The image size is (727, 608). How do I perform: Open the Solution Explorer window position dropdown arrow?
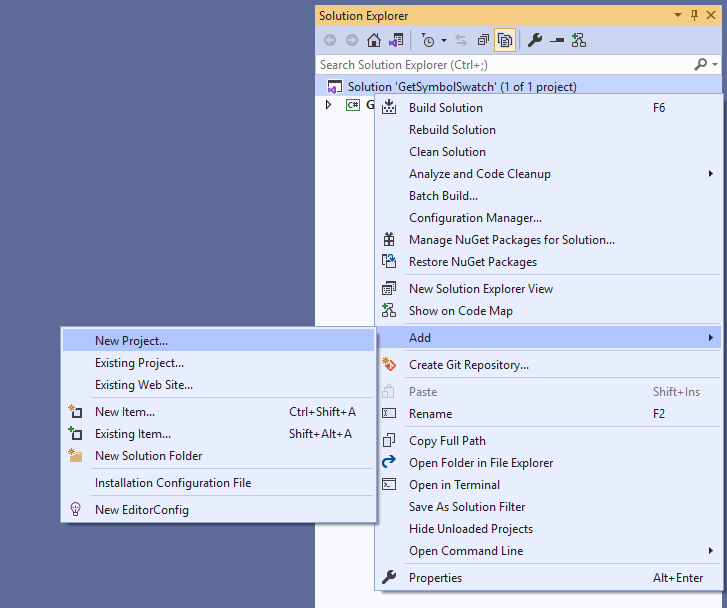[x=678, y=15]
